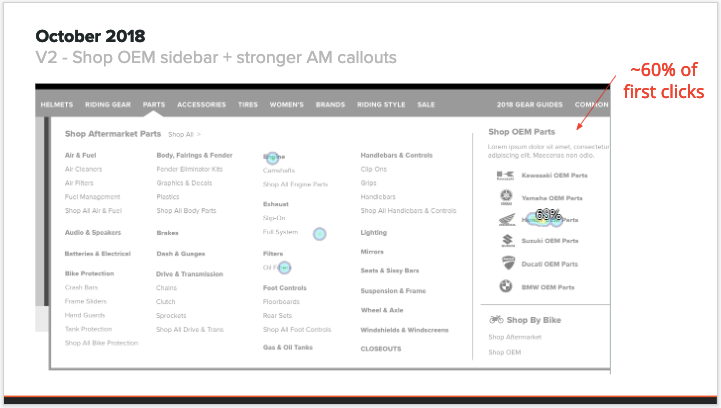Click the Full System exhaust link
This screenshot has width=721, height=408.
coord(281,232)
